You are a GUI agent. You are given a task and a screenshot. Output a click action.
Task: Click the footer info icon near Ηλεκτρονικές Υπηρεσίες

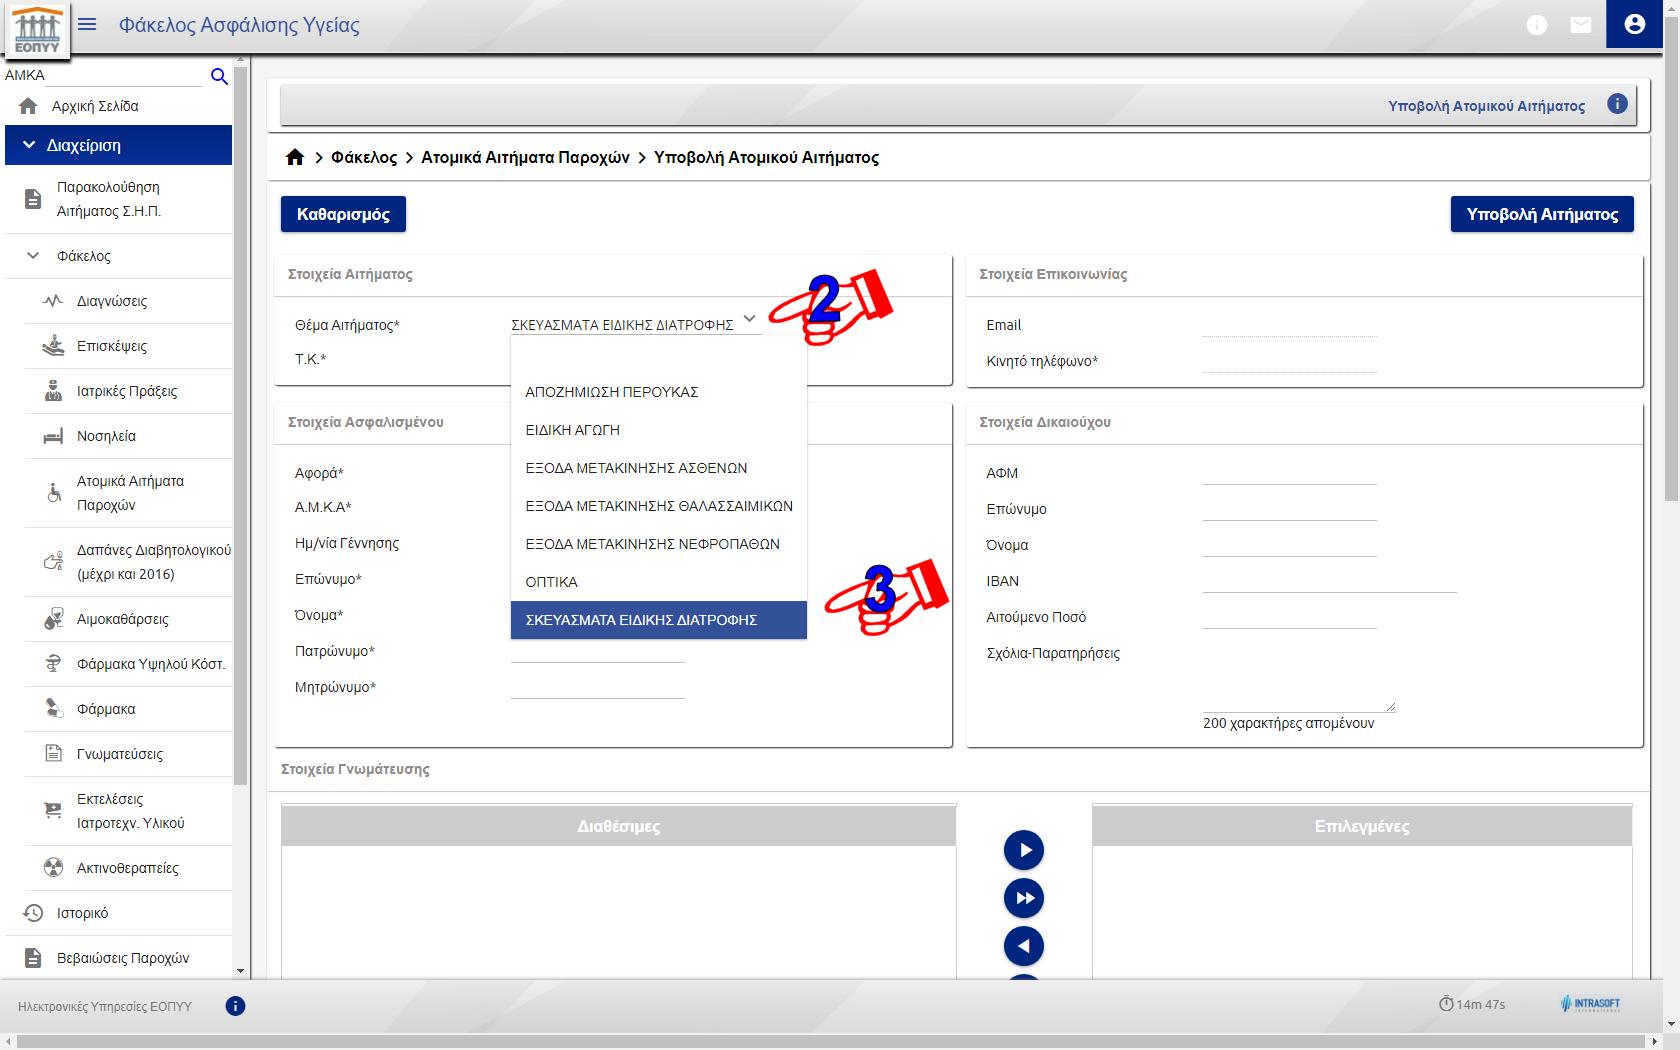tap(235, 1006)
